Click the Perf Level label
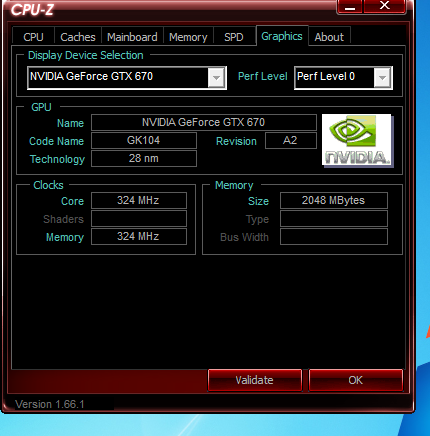The height and width of the screenshot is (436, 430). coord(263,76)
